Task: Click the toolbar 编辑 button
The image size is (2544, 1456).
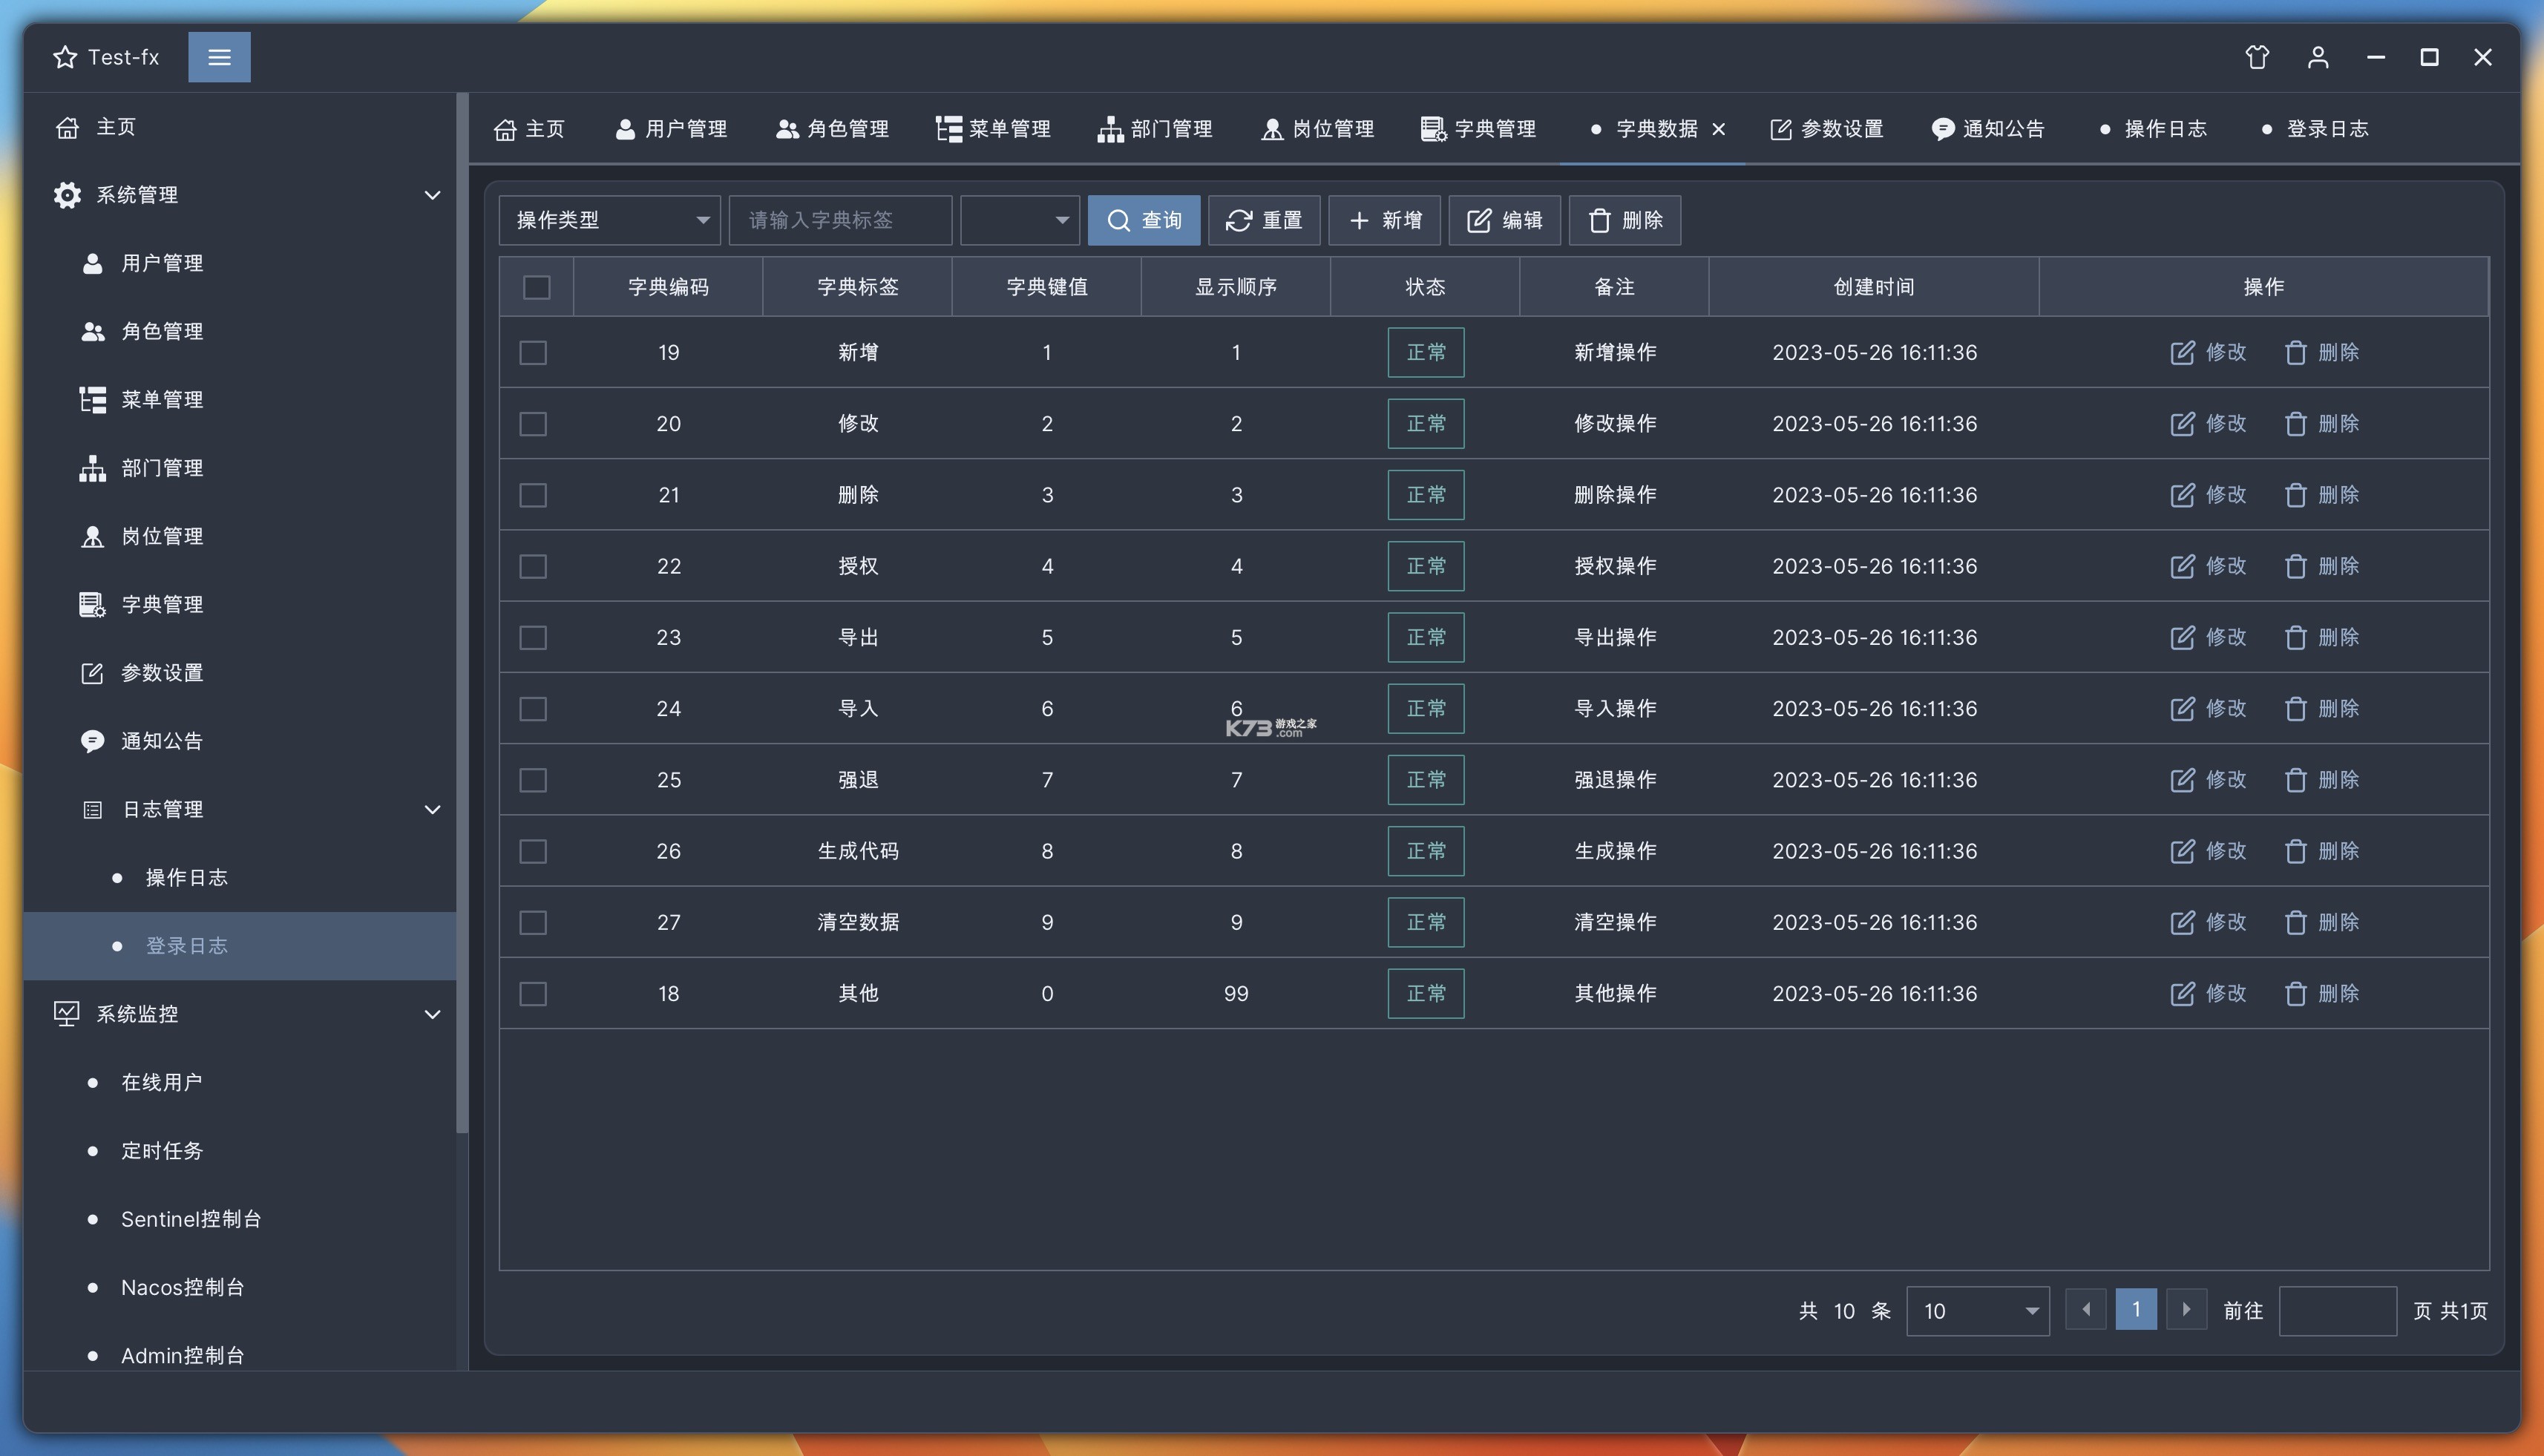Action: pyautogui.click(x=1504, y=220)
